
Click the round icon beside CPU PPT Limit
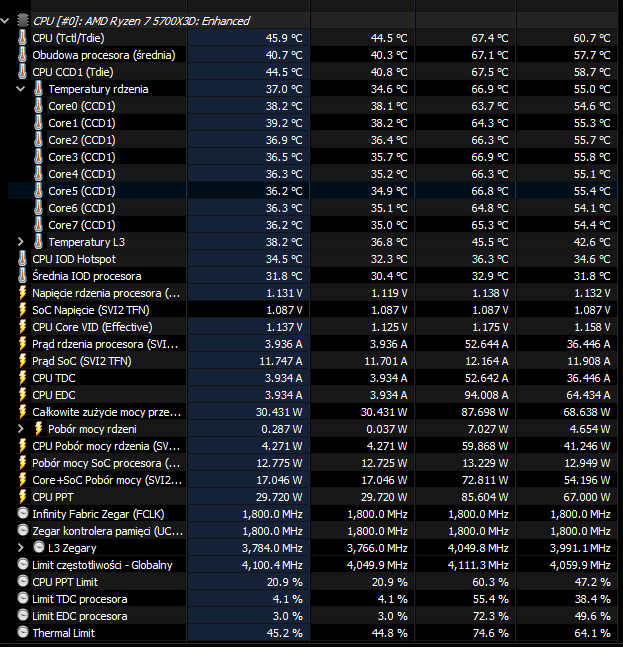(23, 582)
